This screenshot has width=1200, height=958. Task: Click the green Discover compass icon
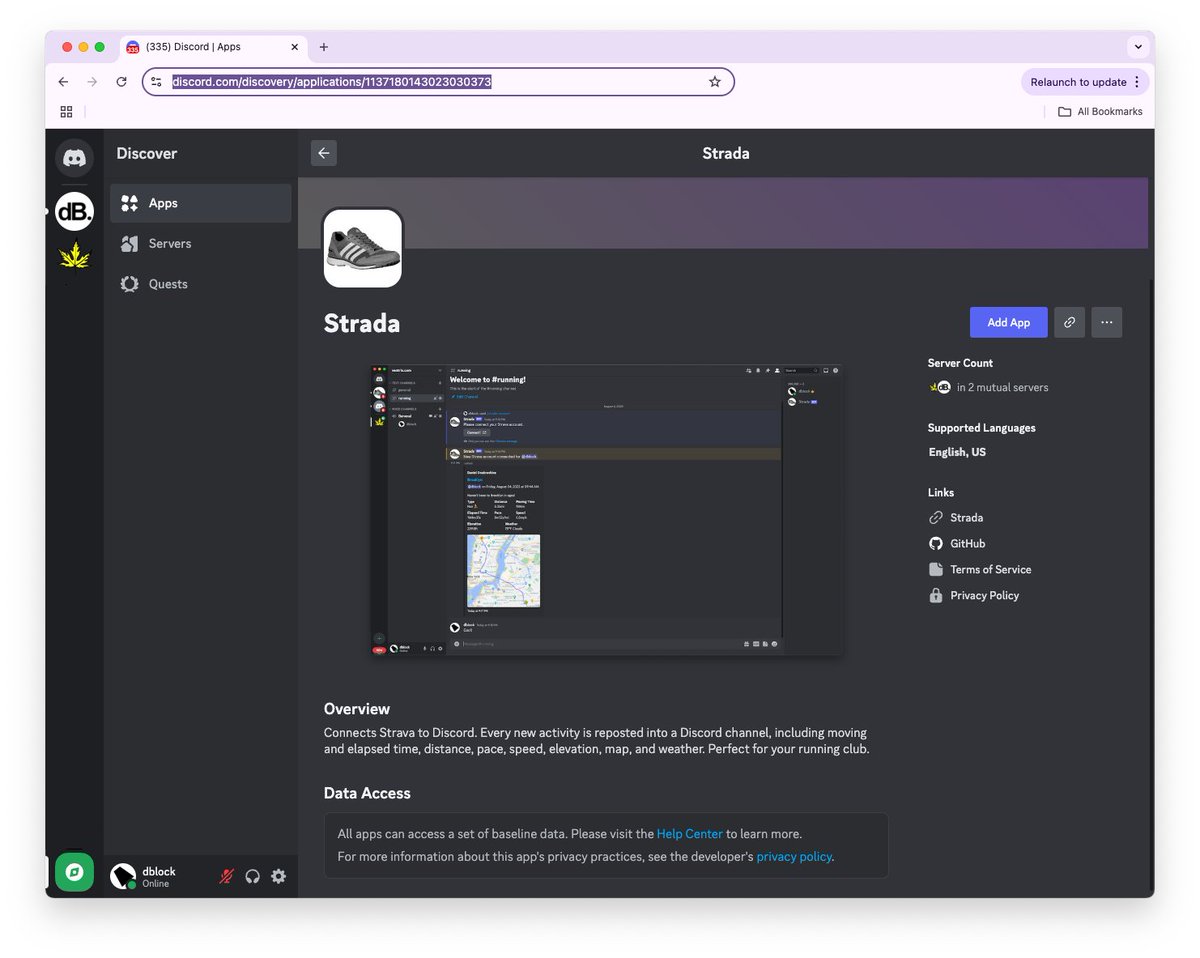pos(74,872)
